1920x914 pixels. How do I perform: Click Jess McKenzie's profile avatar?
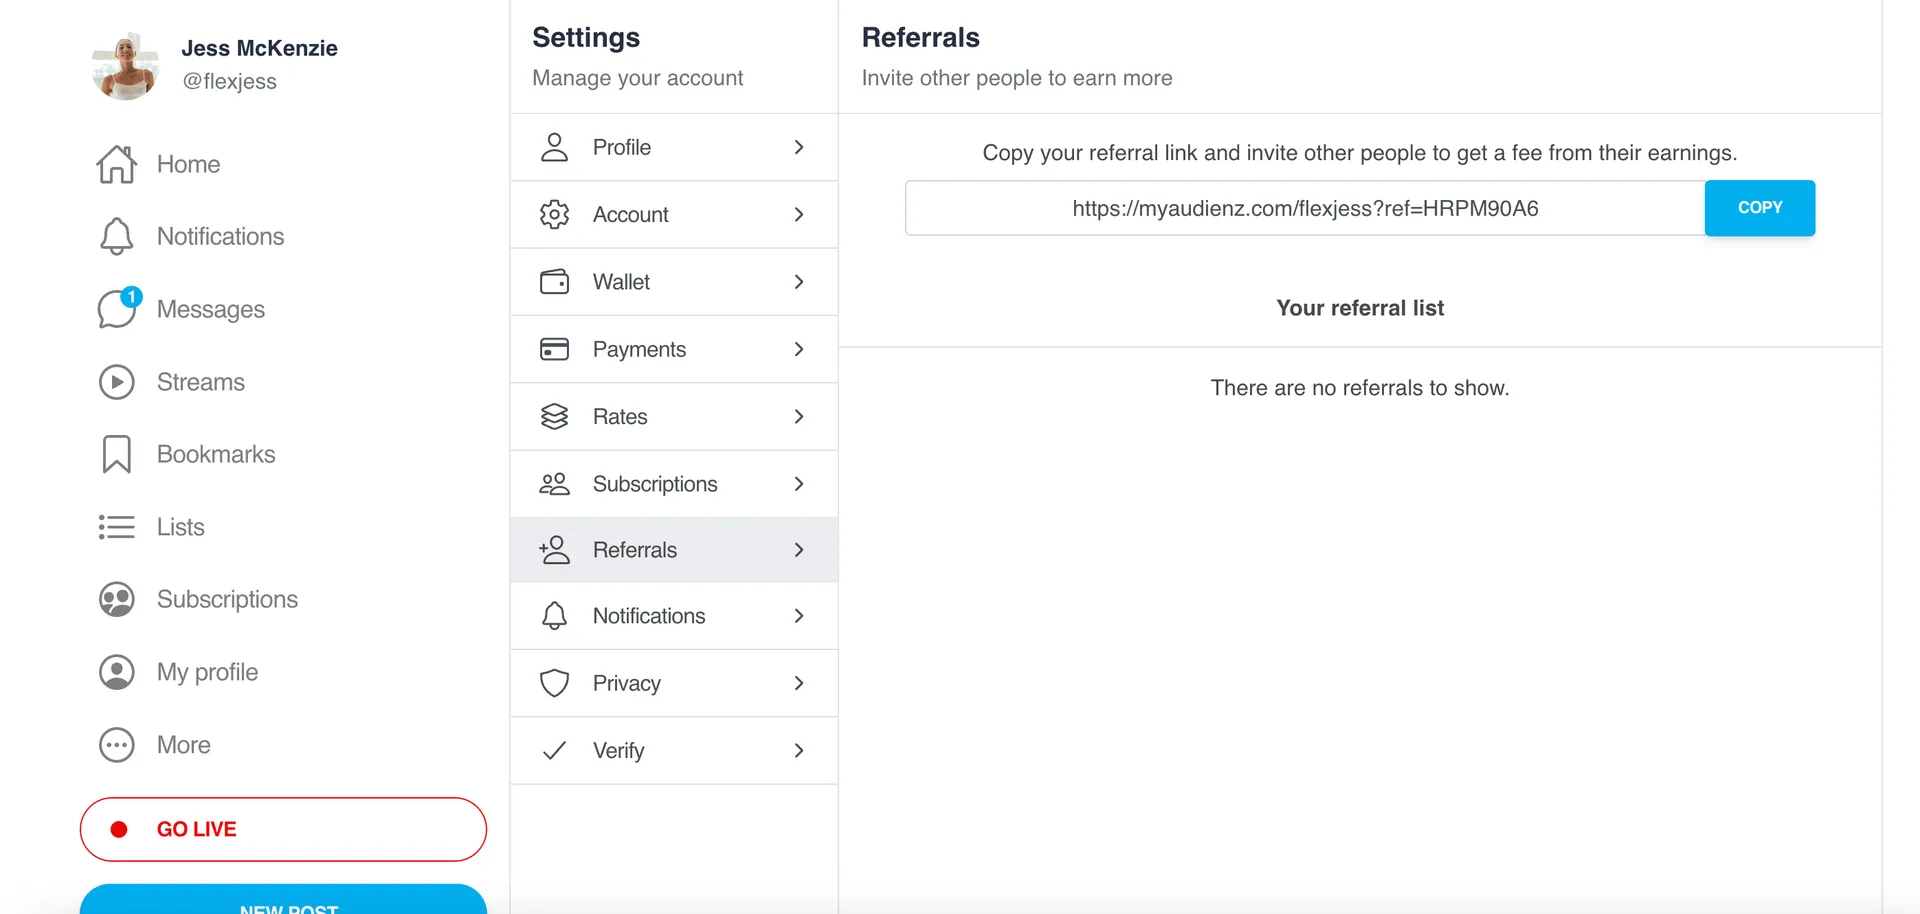click(125, 66)
